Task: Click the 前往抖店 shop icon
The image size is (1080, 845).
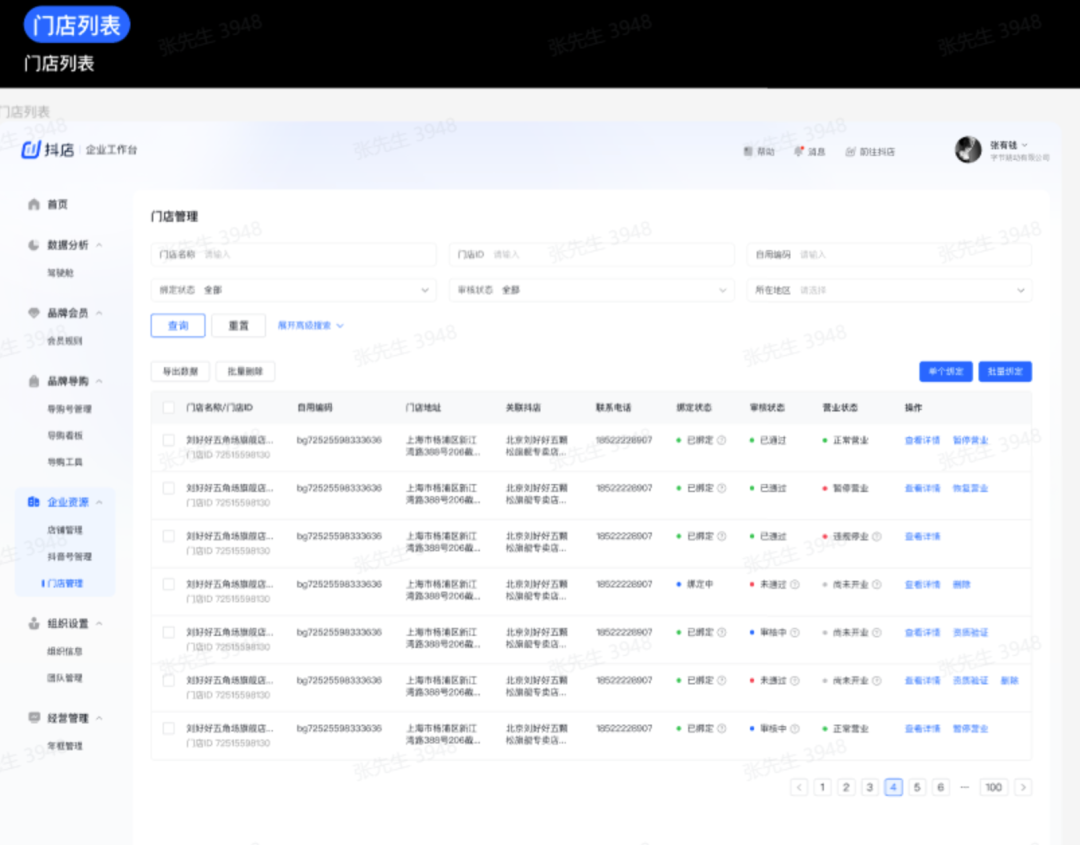Action: [850, 152]
